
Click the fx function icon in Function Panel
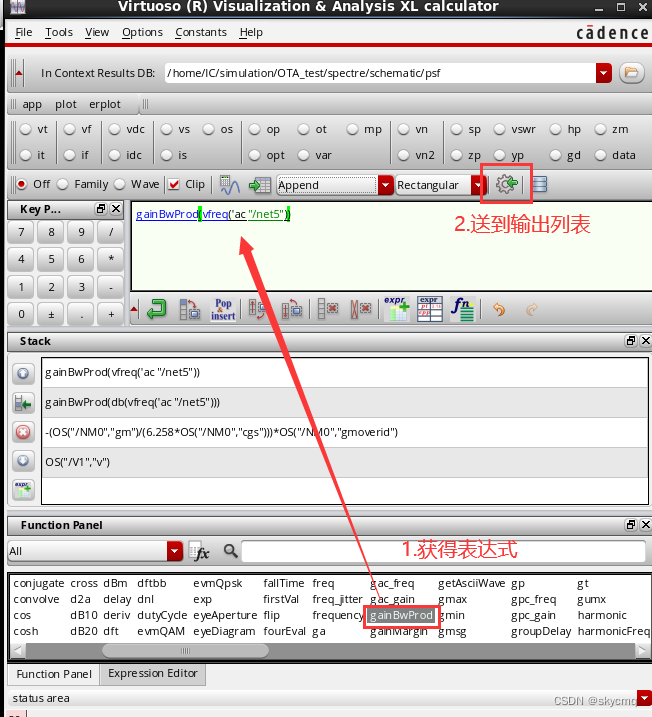199,551
